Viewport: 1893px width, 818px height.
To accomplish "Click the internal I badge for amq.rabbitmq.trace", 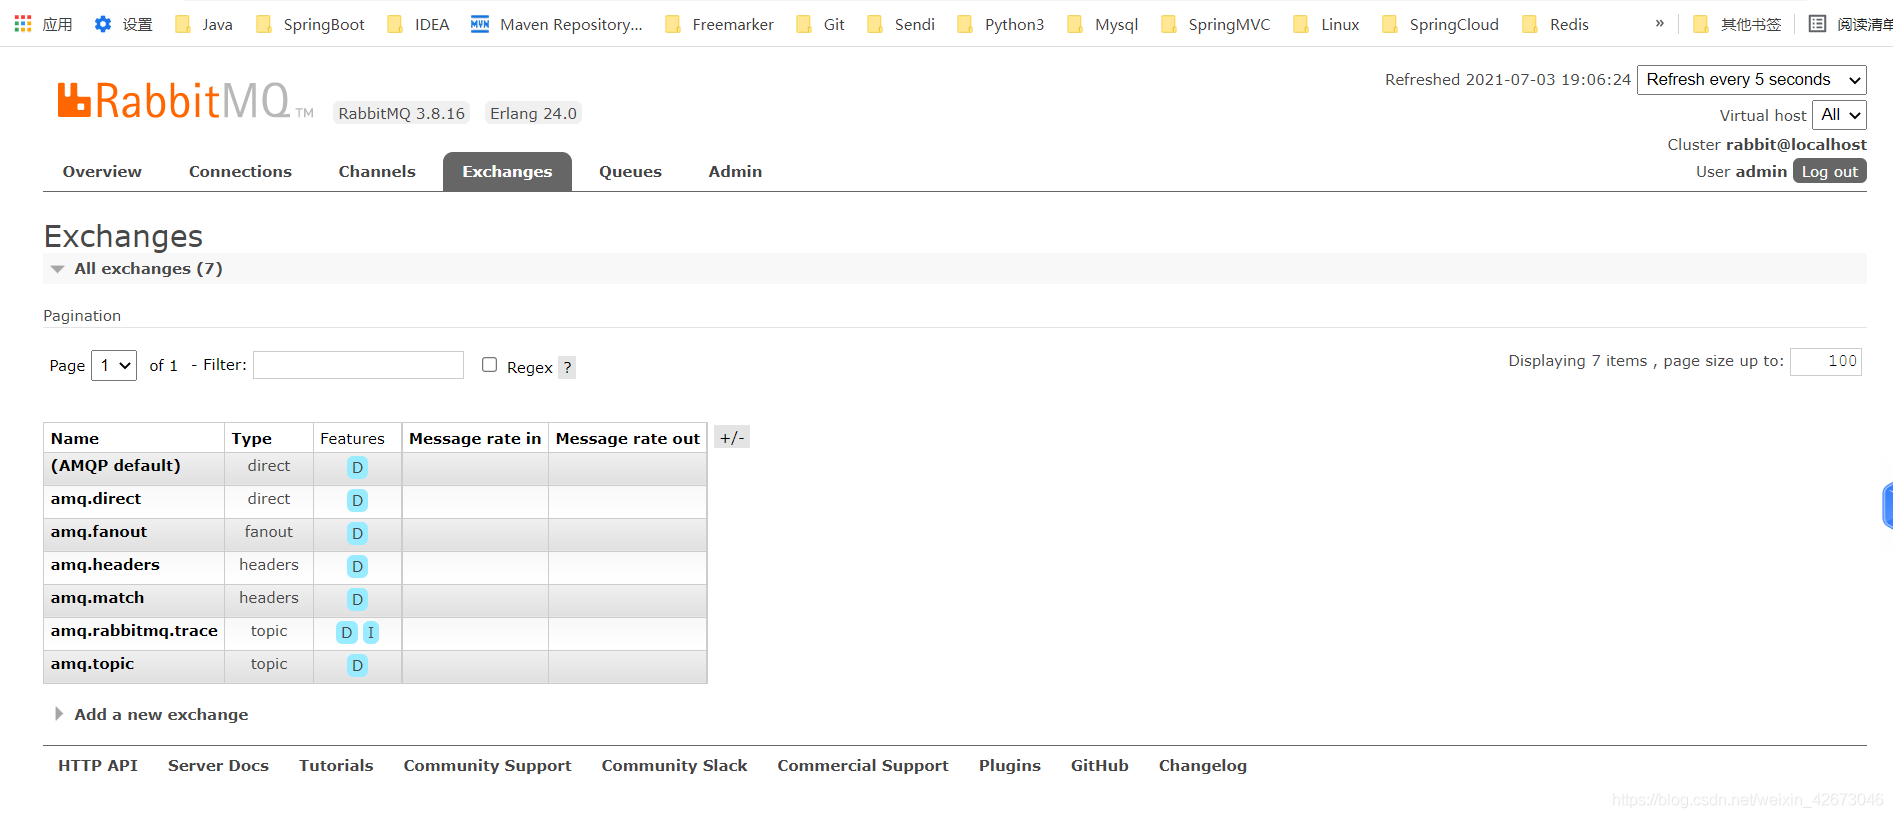I will 371,632.
